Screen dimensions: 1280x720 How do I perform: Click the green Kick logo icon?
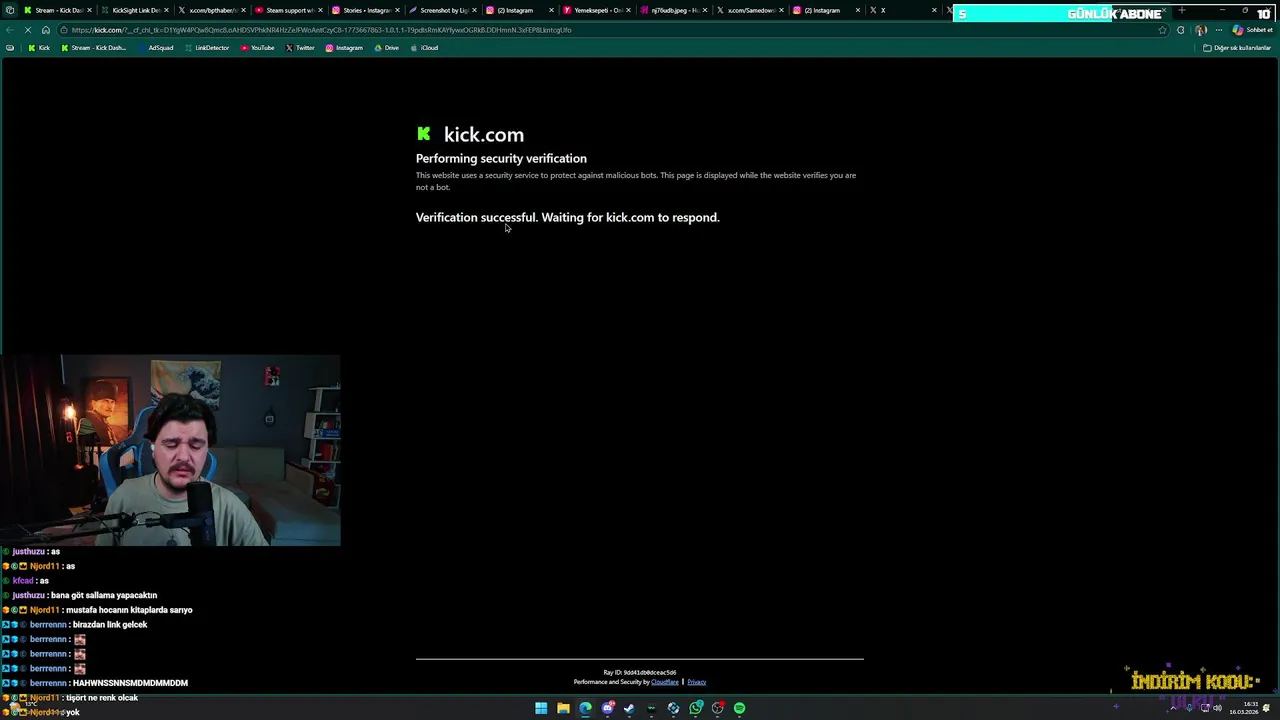(424, 133)
